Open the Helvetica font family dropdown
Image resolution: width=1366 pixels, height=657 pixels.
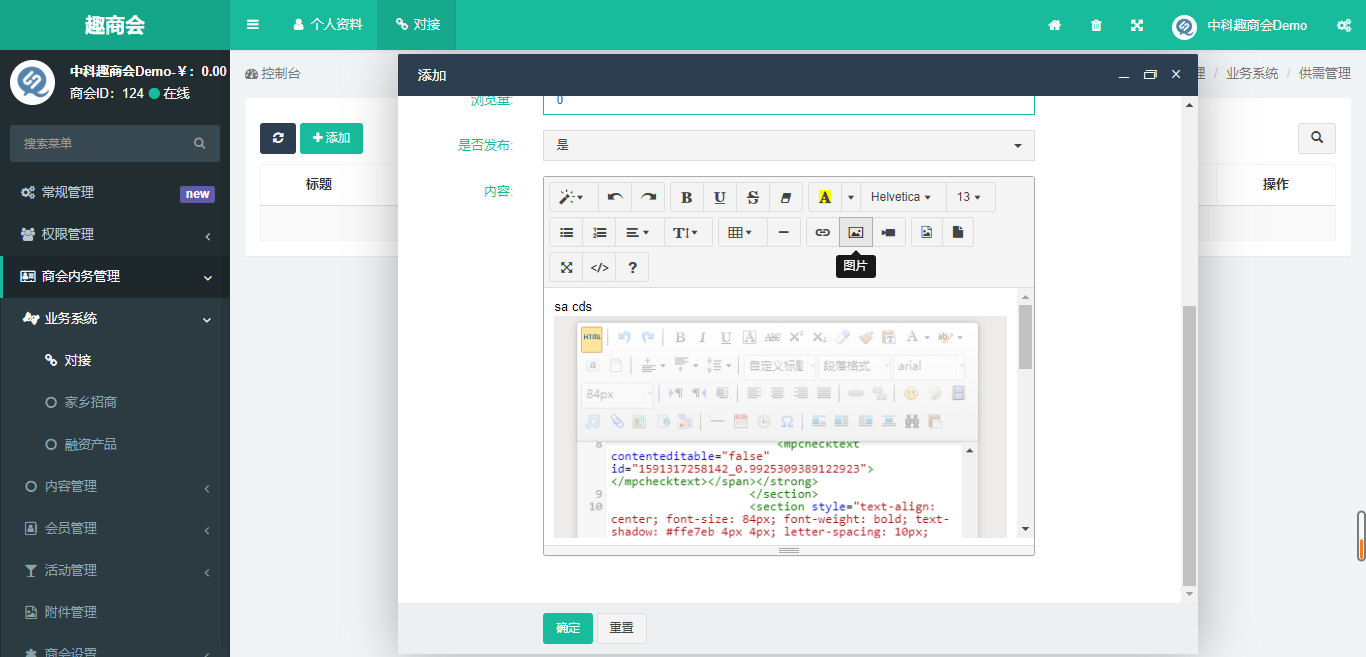coord(900,197)
